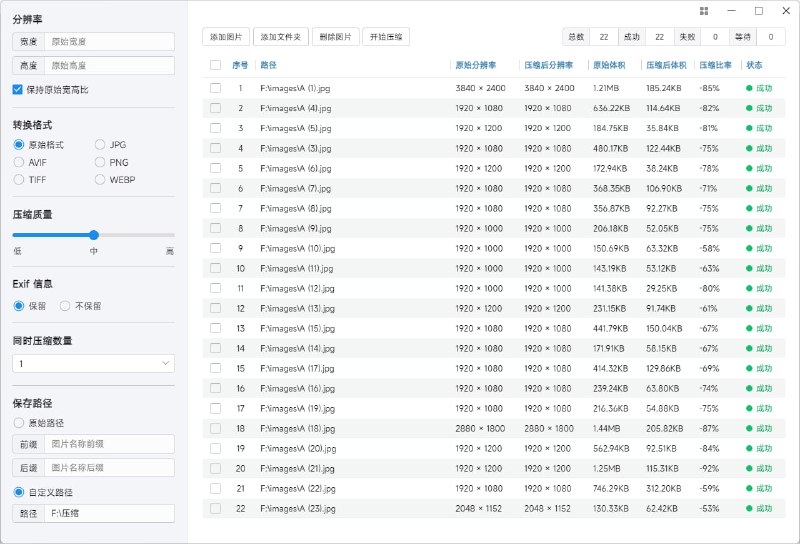Select the WEBP format radio button
800x544 pixels.
coord(101,180)
